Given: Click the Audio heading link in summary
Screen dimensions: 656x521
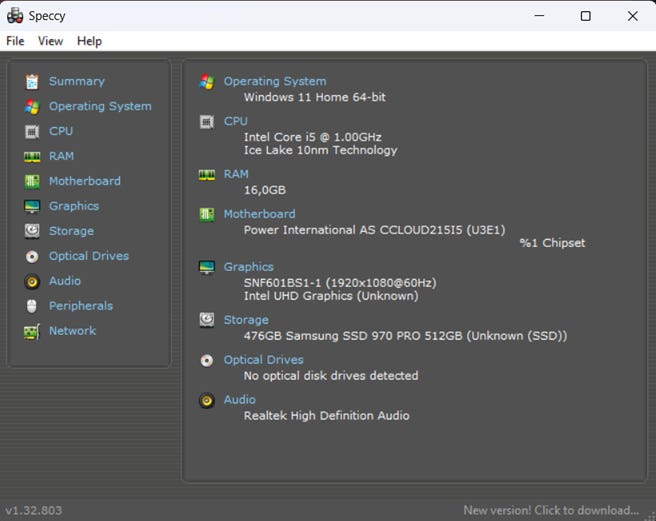Looking at the screenshot, I should pyautogui.click(x=239, y=400).
